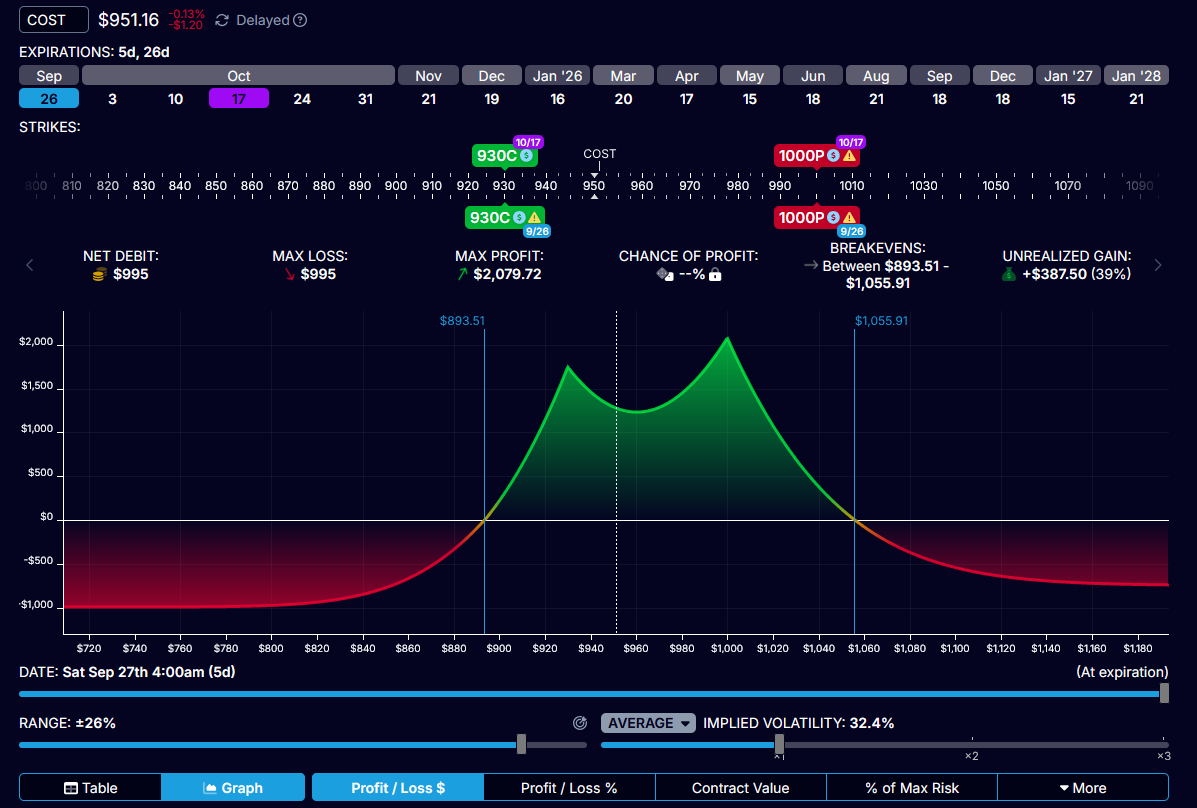Click the lock icon beside Chance of Profit
The image size is (1197, 808).
(x=716, y=274)
